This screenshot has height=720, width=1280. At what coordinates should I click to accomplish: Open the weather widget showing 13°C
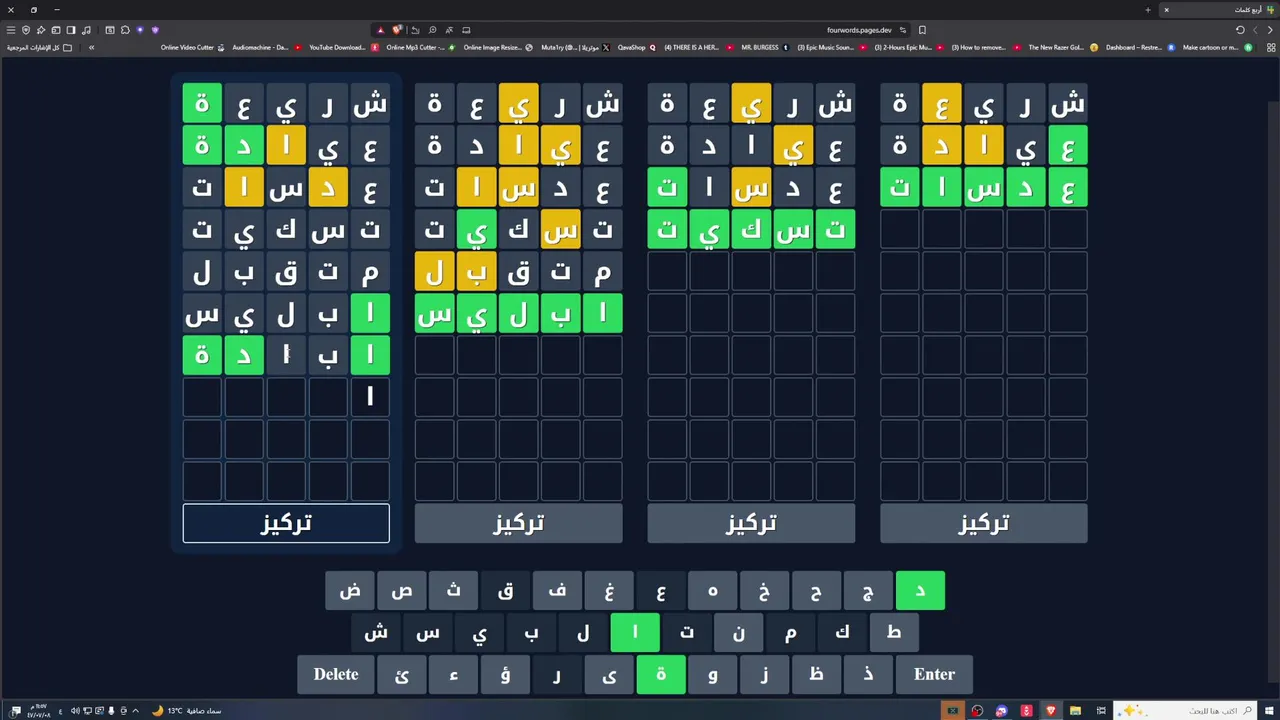click(186, 710)
